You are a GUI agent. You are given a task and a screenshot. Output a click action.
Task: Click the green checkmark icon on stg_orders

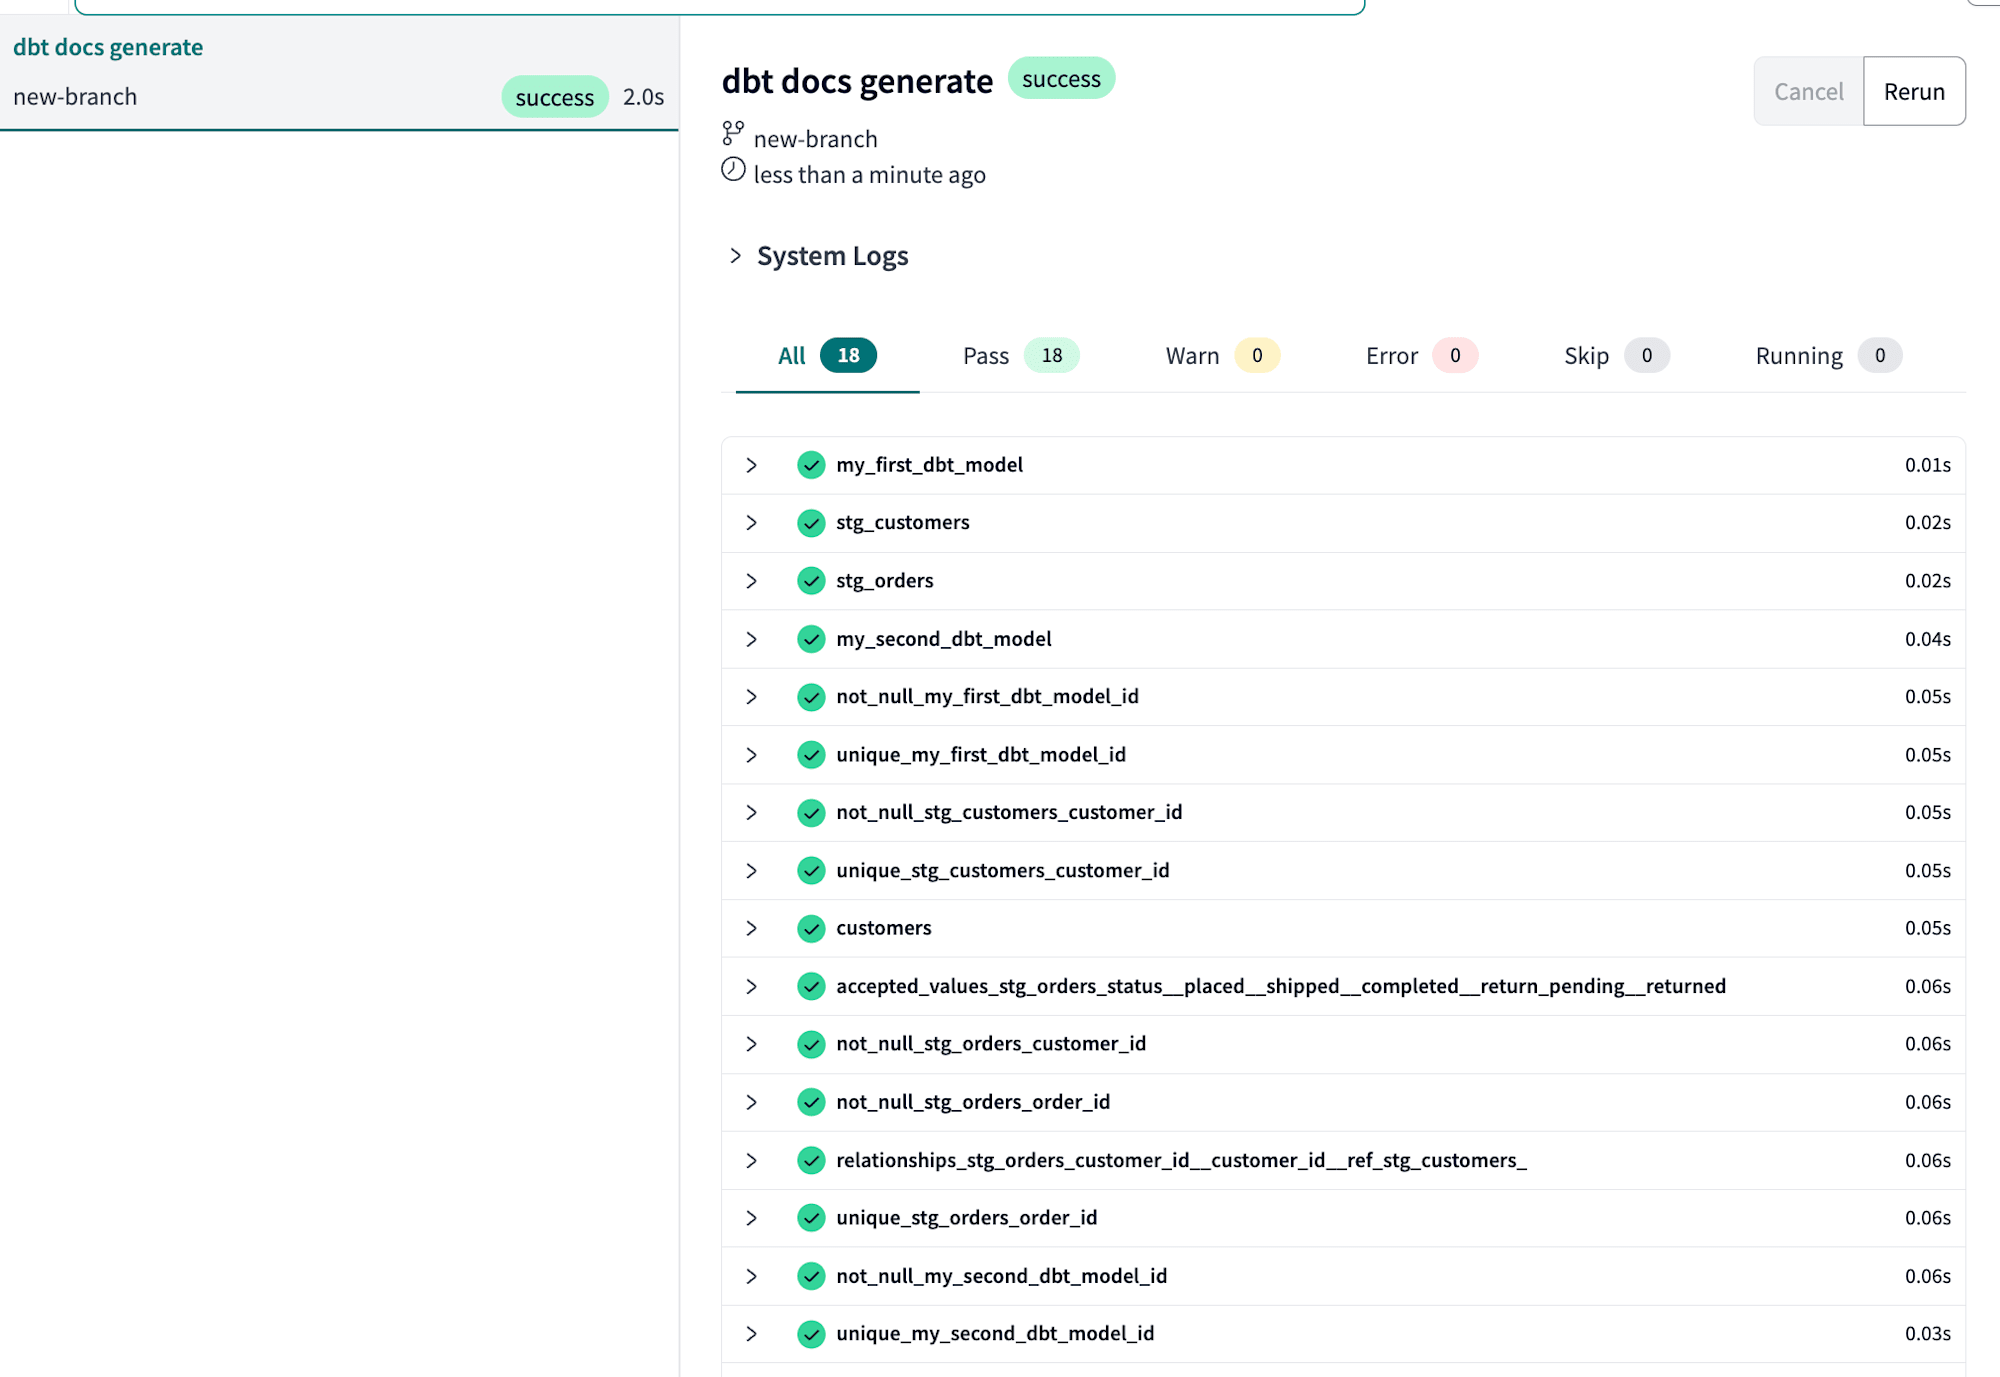click(812, 581)
